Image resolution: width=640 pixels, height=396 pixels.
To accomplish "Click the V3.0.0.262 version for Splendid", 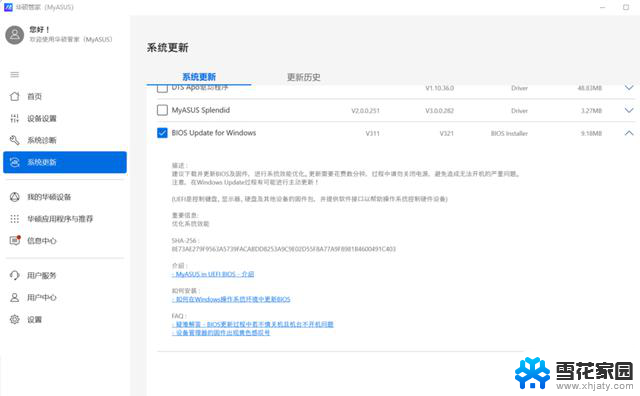I will (440, 111).
